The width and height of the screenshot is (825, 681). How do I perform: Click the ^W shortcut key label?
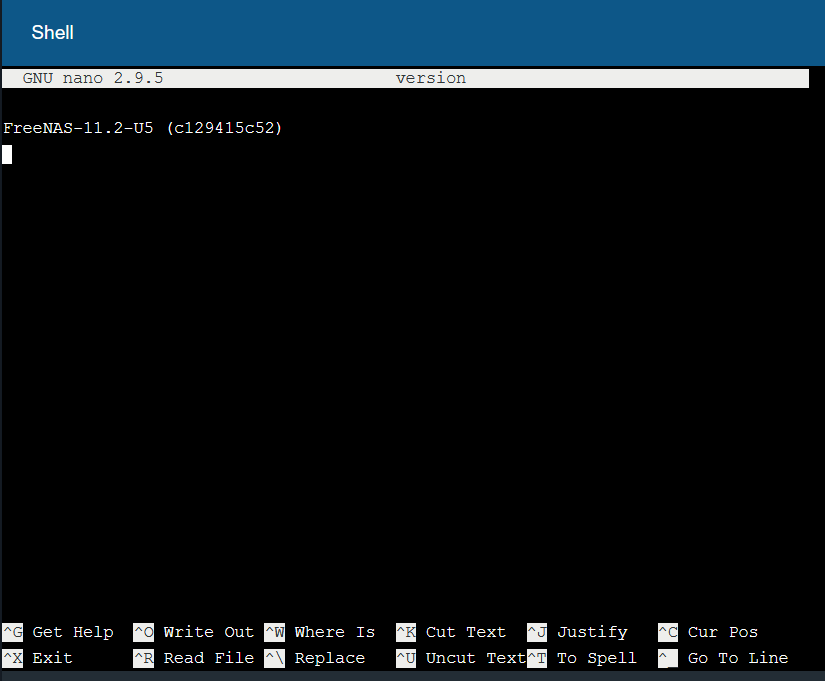(275, 632)
